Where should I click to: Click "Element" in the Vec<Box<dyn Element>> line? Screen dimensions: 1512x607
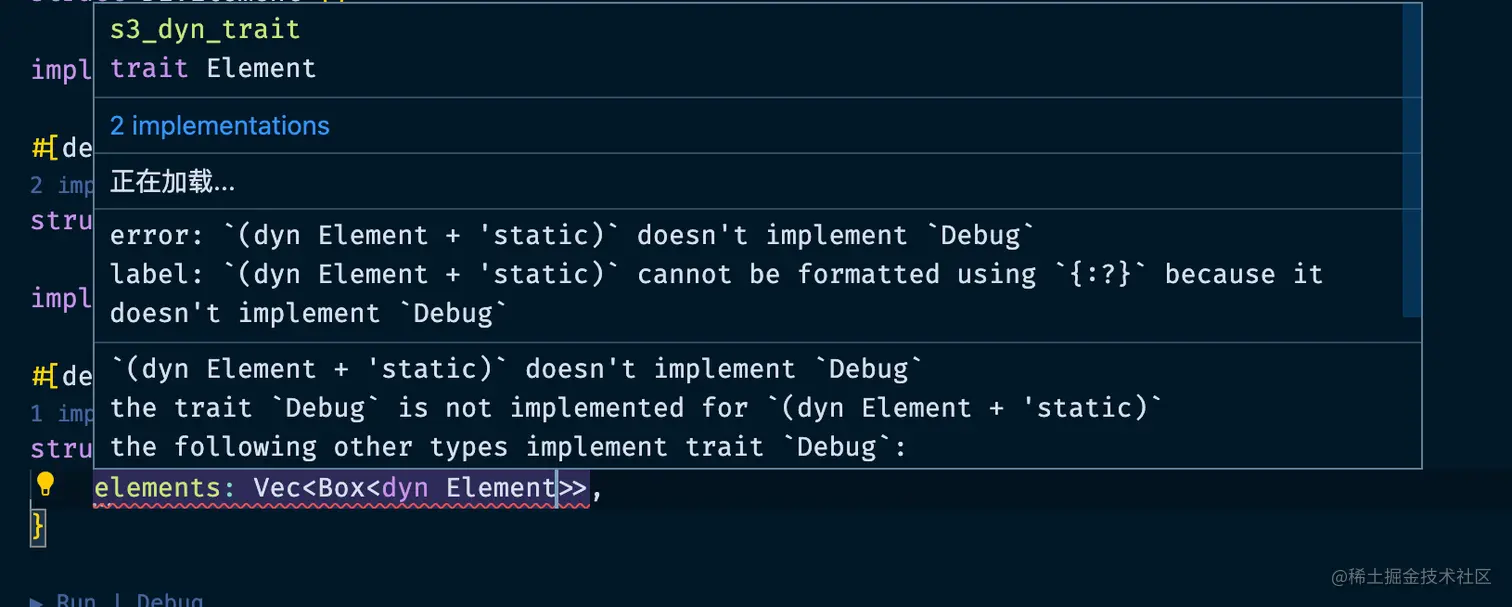(x=501, y=488)
